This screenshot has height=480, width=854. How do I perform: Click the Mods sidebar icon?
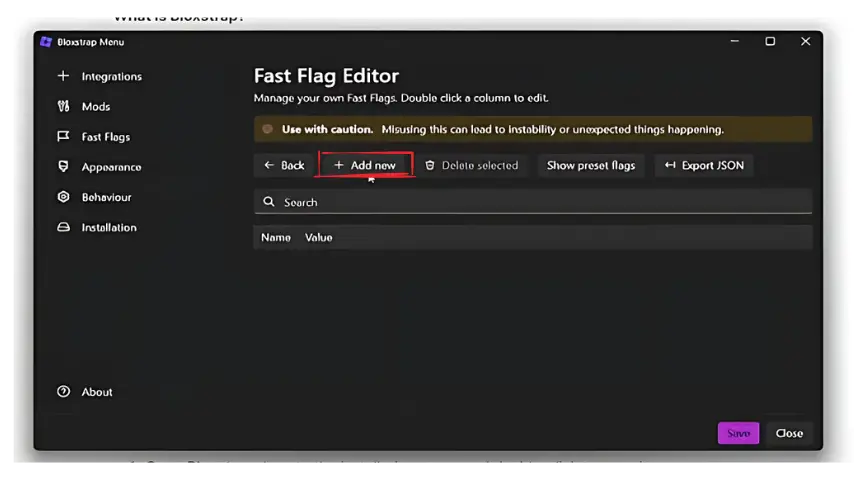click(x=64, y=106)
